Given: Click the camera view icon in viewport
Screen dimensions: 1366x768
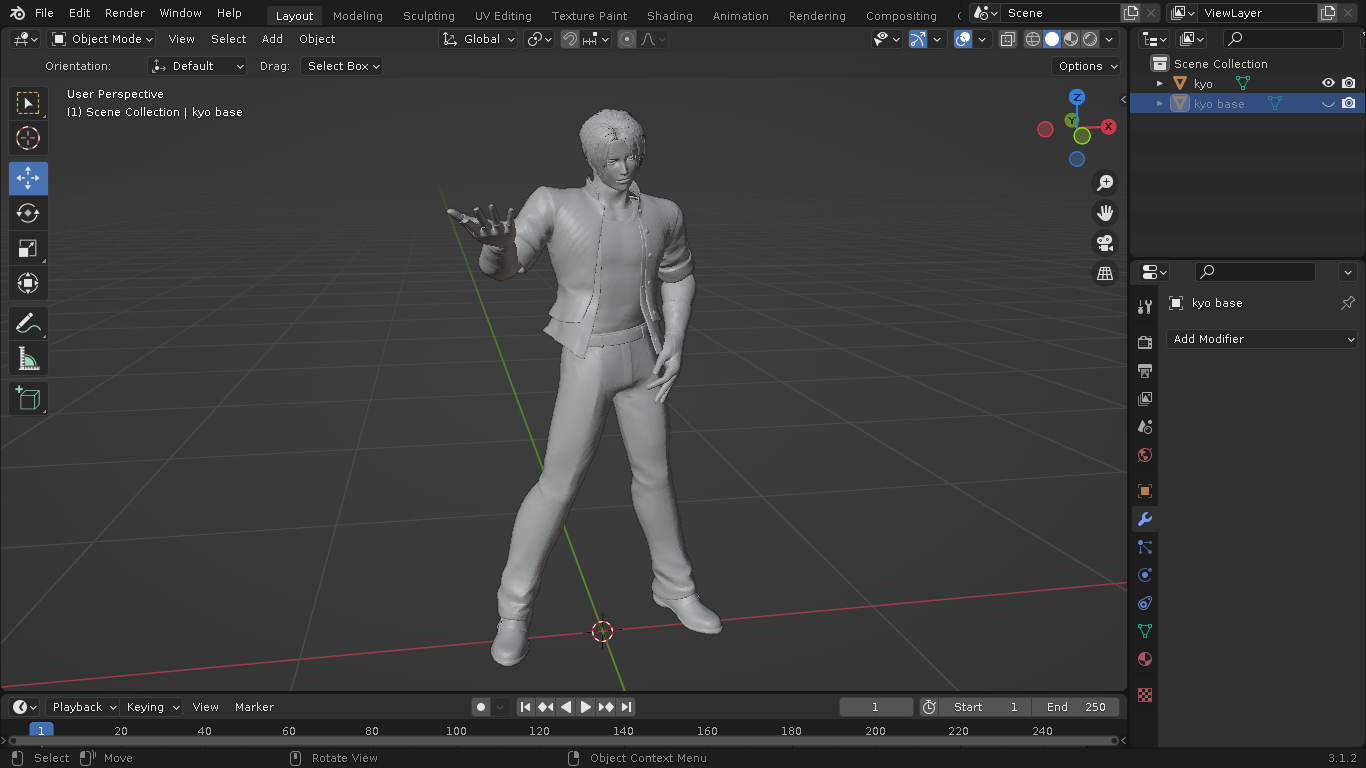Looking at the screenshot, I should [x=1104, y=243].
